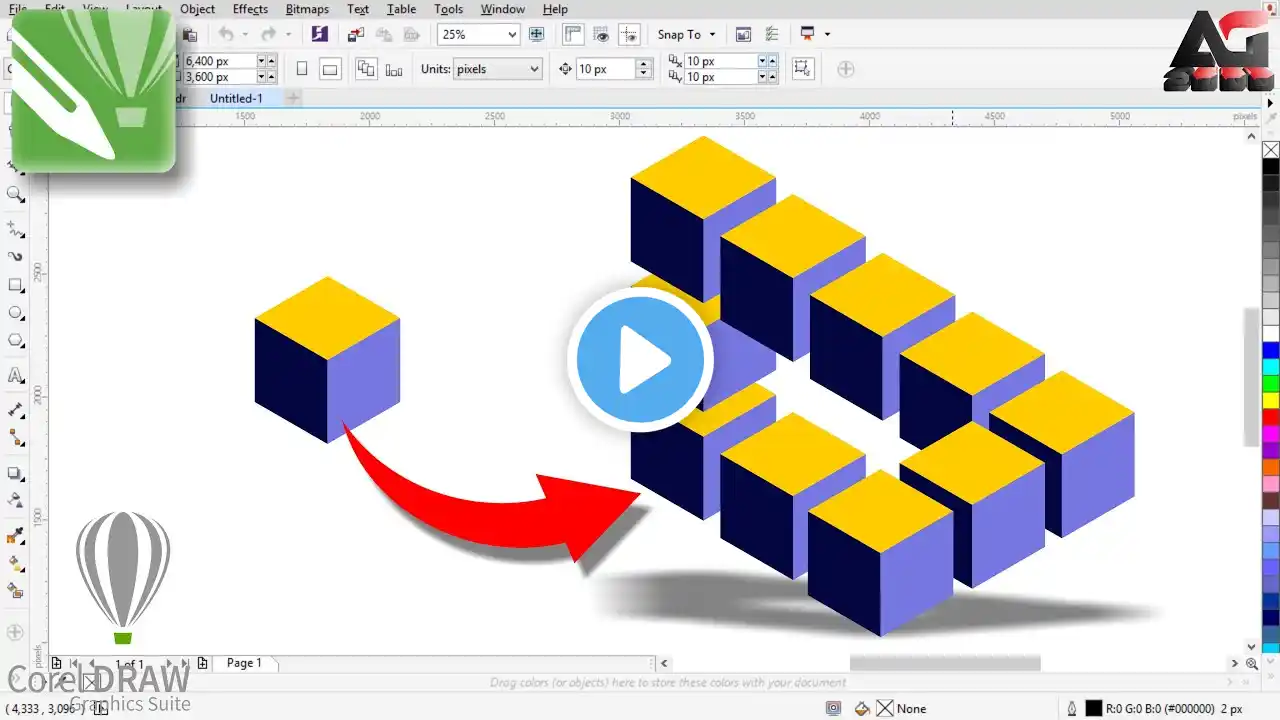The height and width of the screenshot is (720, 1280).
Task: Select the Drop Shadow tool
Action: (x=16, y=473)
